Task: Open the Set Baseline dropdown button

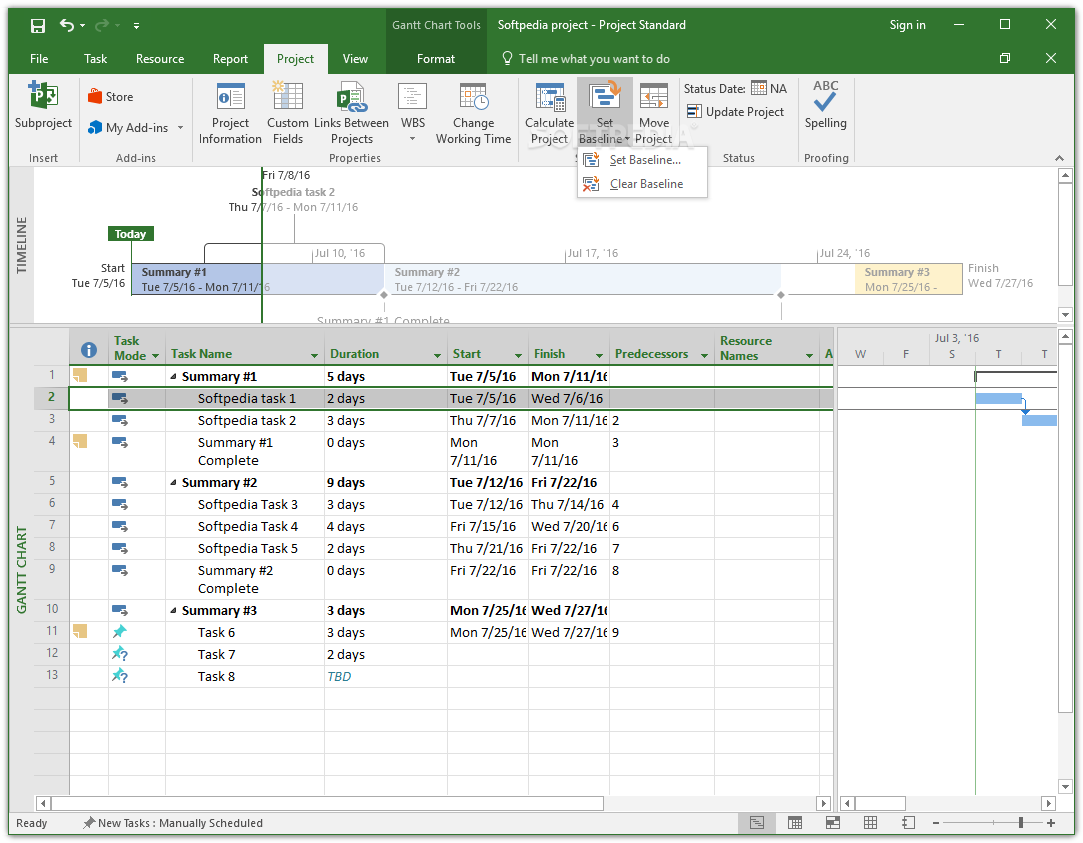Action: pos(604,139)
